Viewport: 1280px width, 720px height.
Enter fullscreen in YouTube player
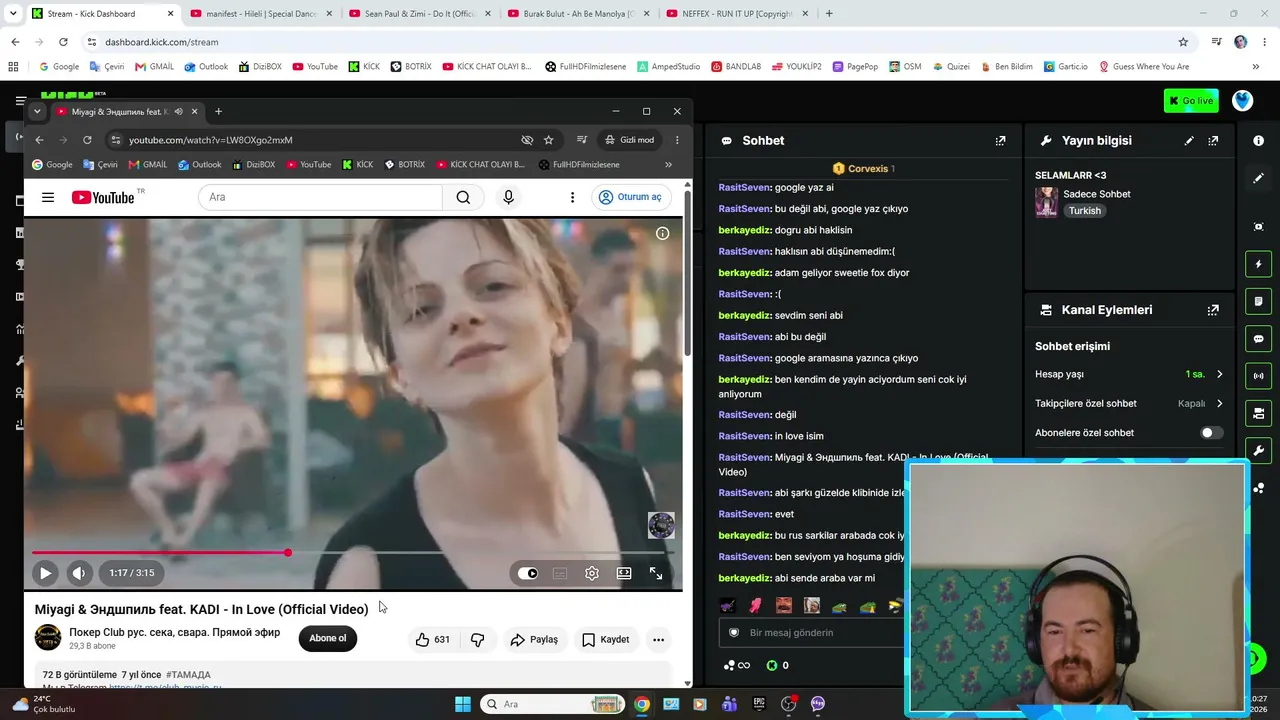click(656, 573)
